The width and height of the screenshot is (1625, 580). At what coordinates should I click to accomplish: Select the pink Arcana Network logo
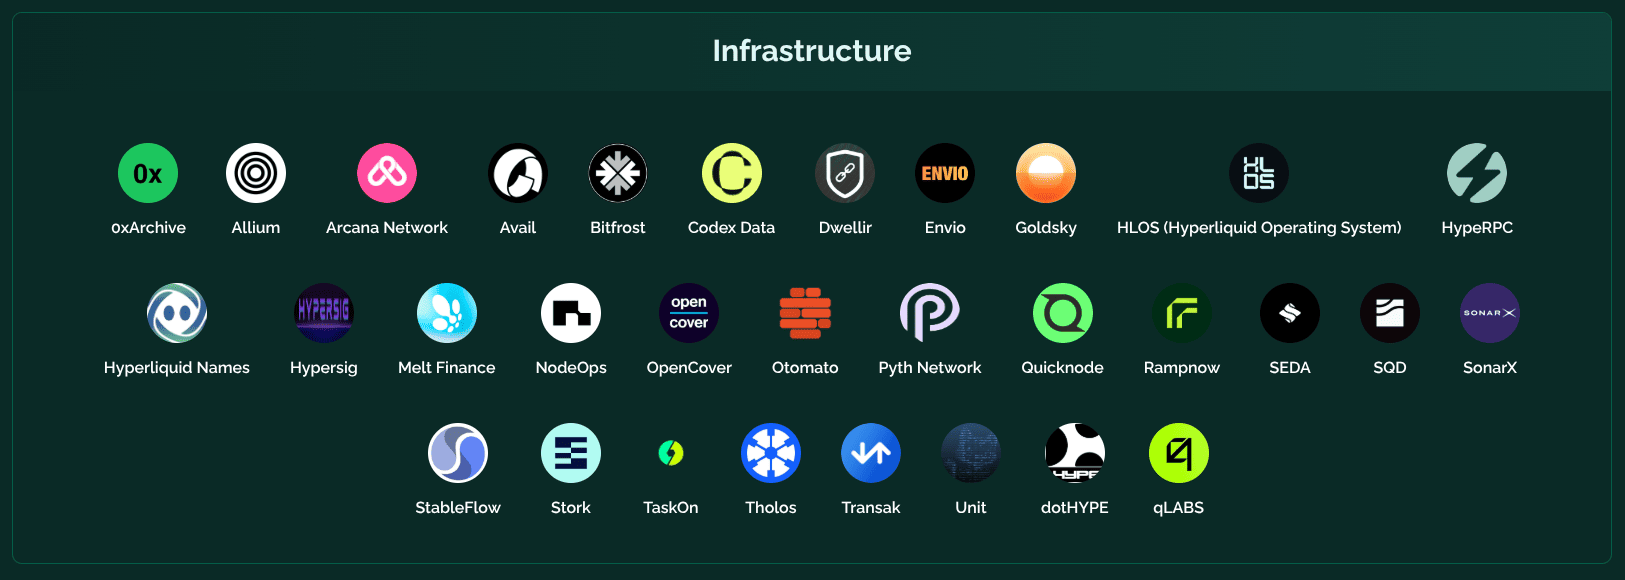click(387, 173)
